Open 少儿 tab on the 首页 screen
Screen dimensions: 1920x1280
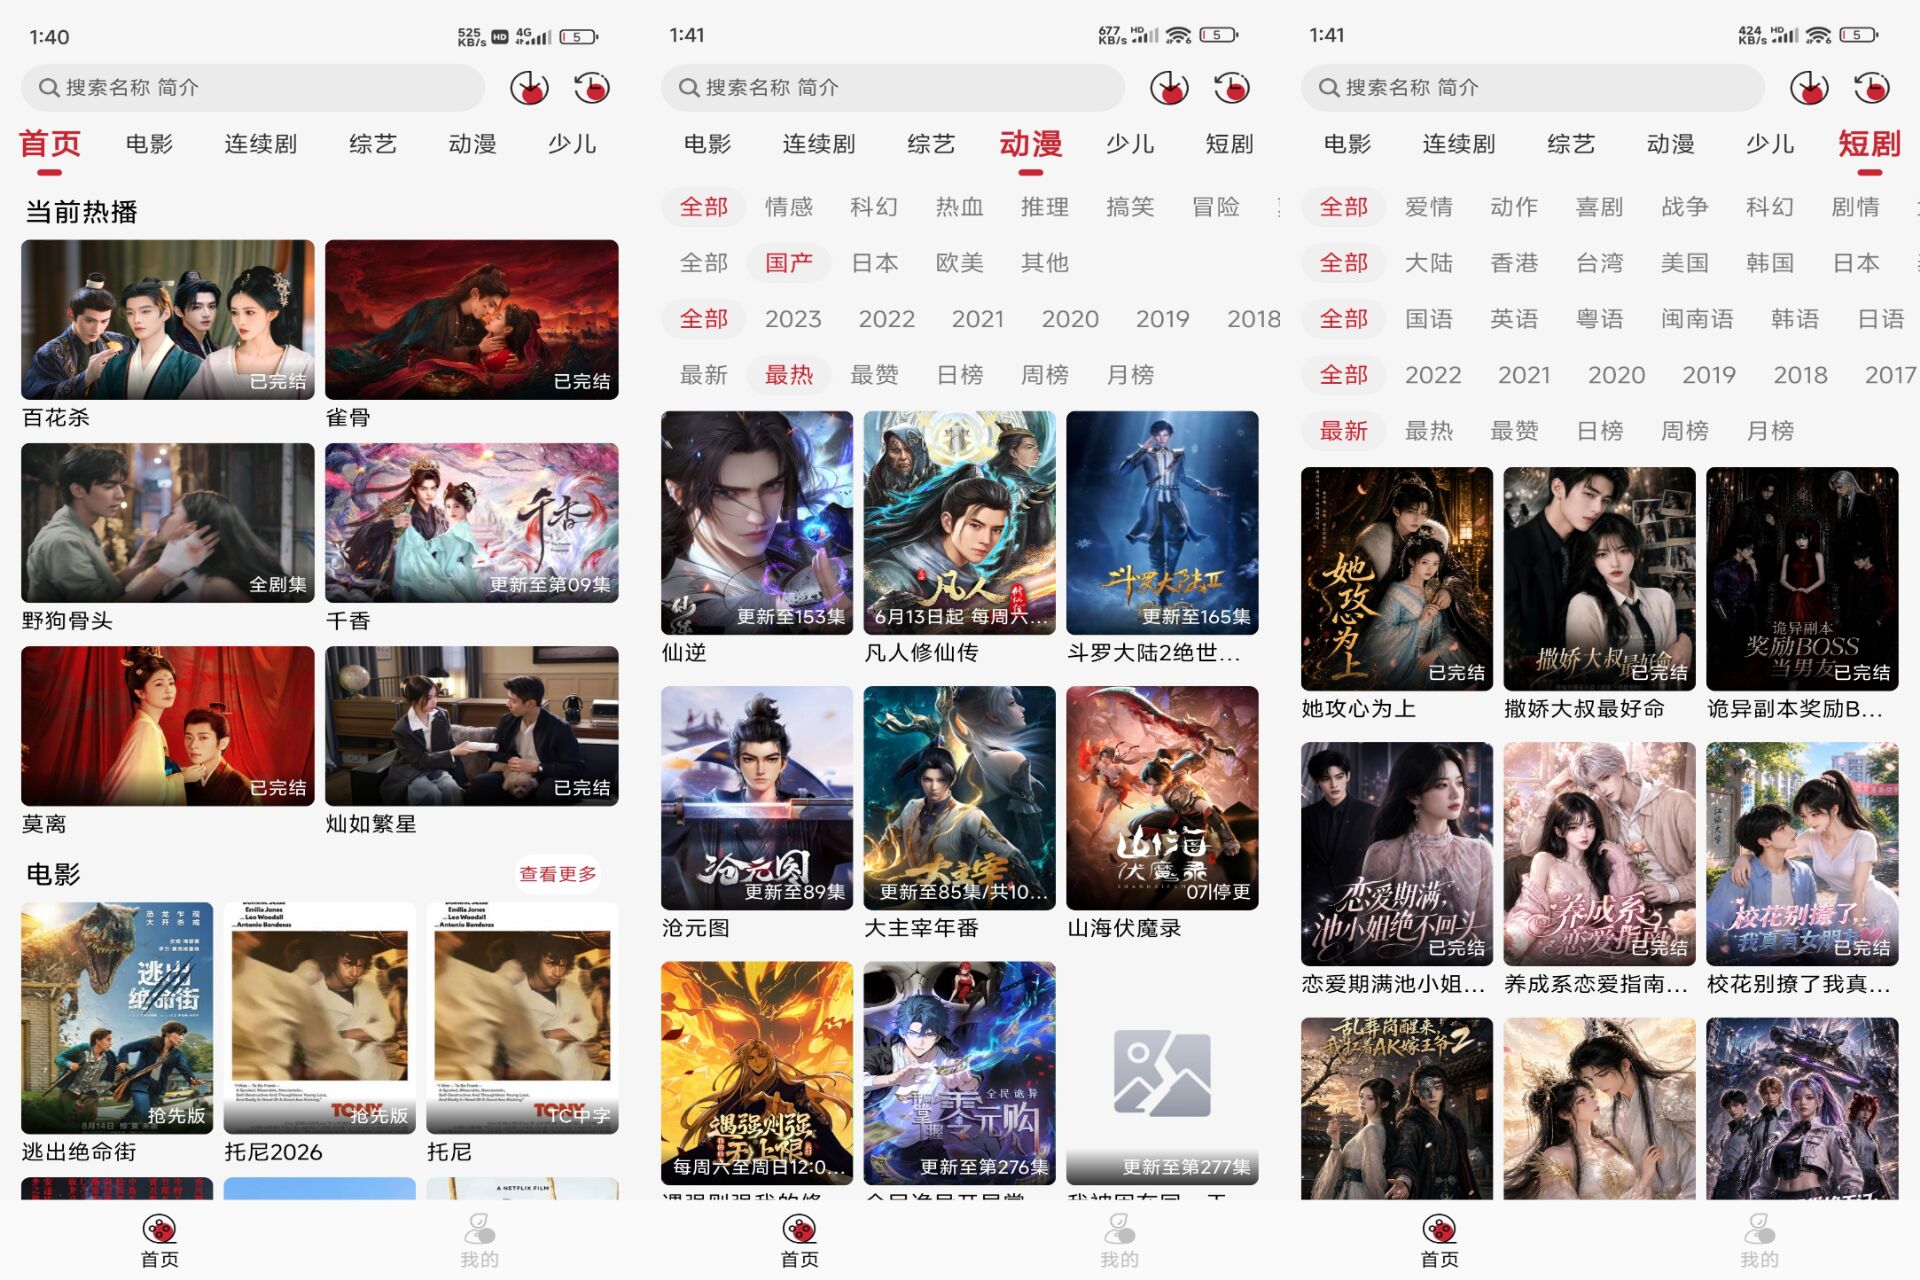[x=572, y=144]
